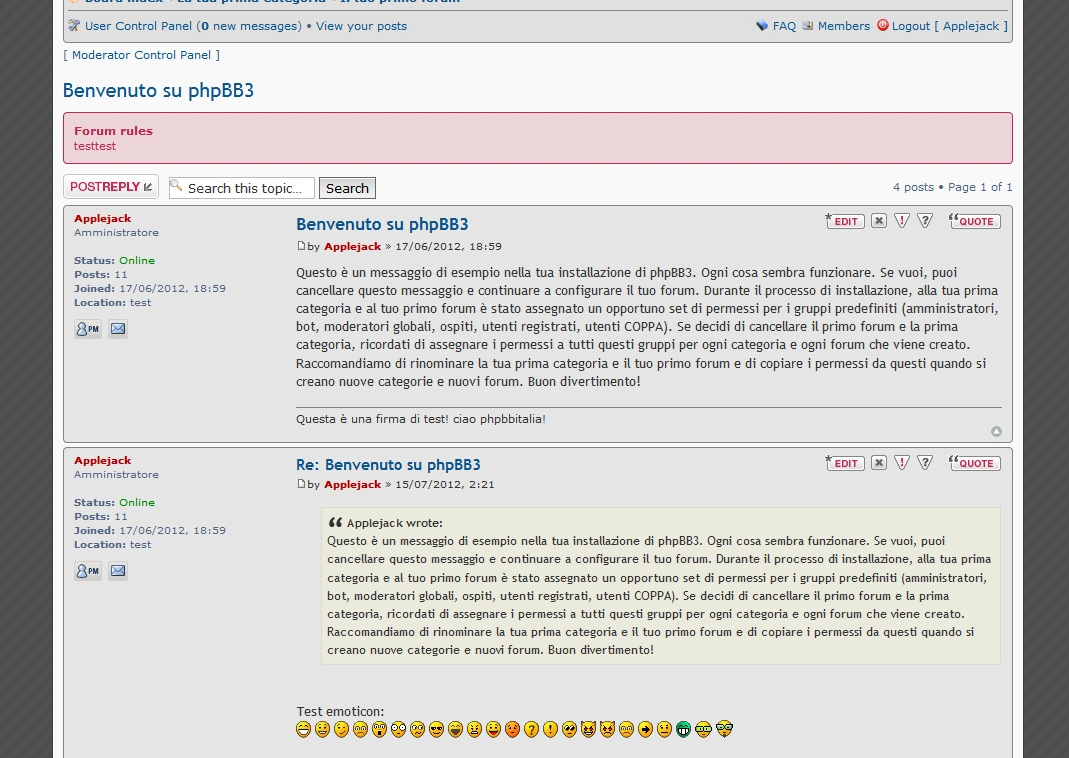Delete the first post with the X icon
The height and width of the screenshot is (758, 1069).
879,221
